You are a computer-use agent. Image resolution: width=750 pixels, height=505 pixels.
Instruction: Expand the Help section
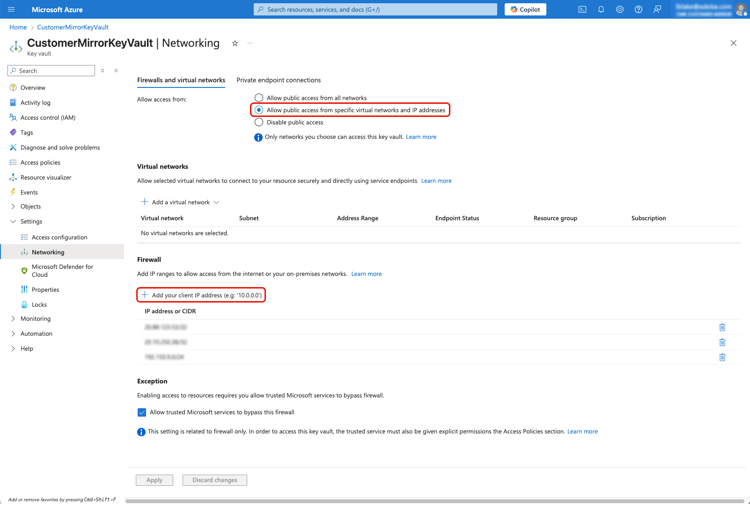click(x=13, y=349)
